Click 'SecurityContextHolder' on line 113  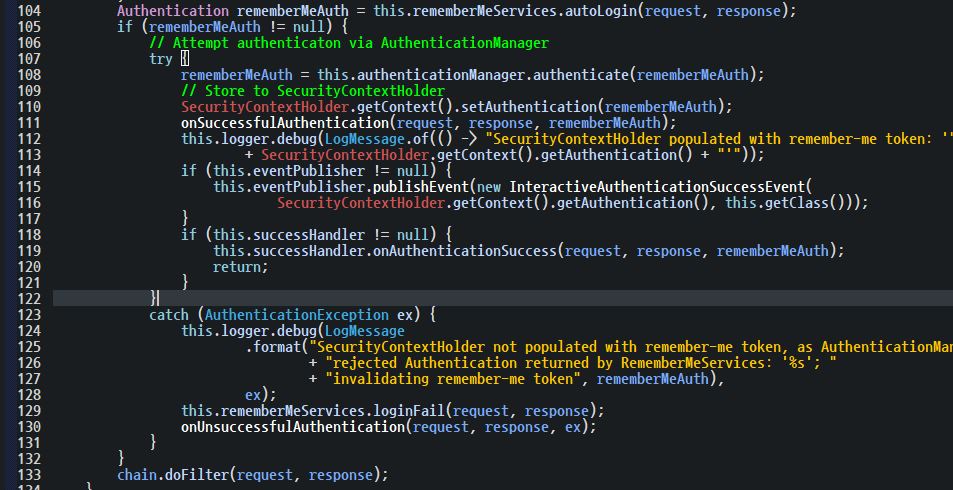pos(345,155)
